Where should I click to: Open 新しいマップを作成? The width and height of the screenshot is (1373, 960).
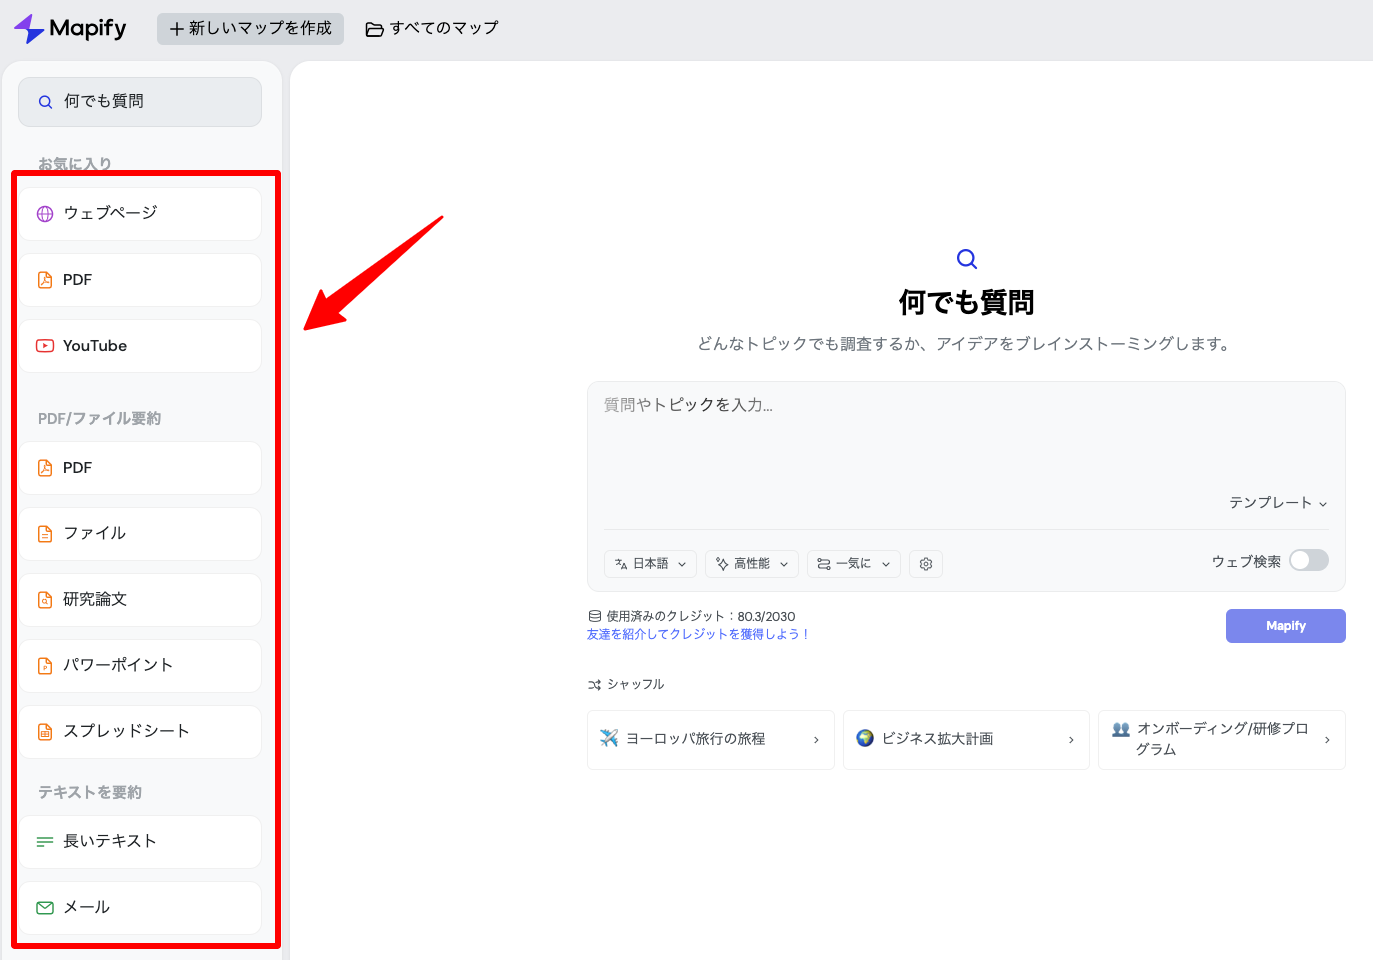(x=249, y=28)
